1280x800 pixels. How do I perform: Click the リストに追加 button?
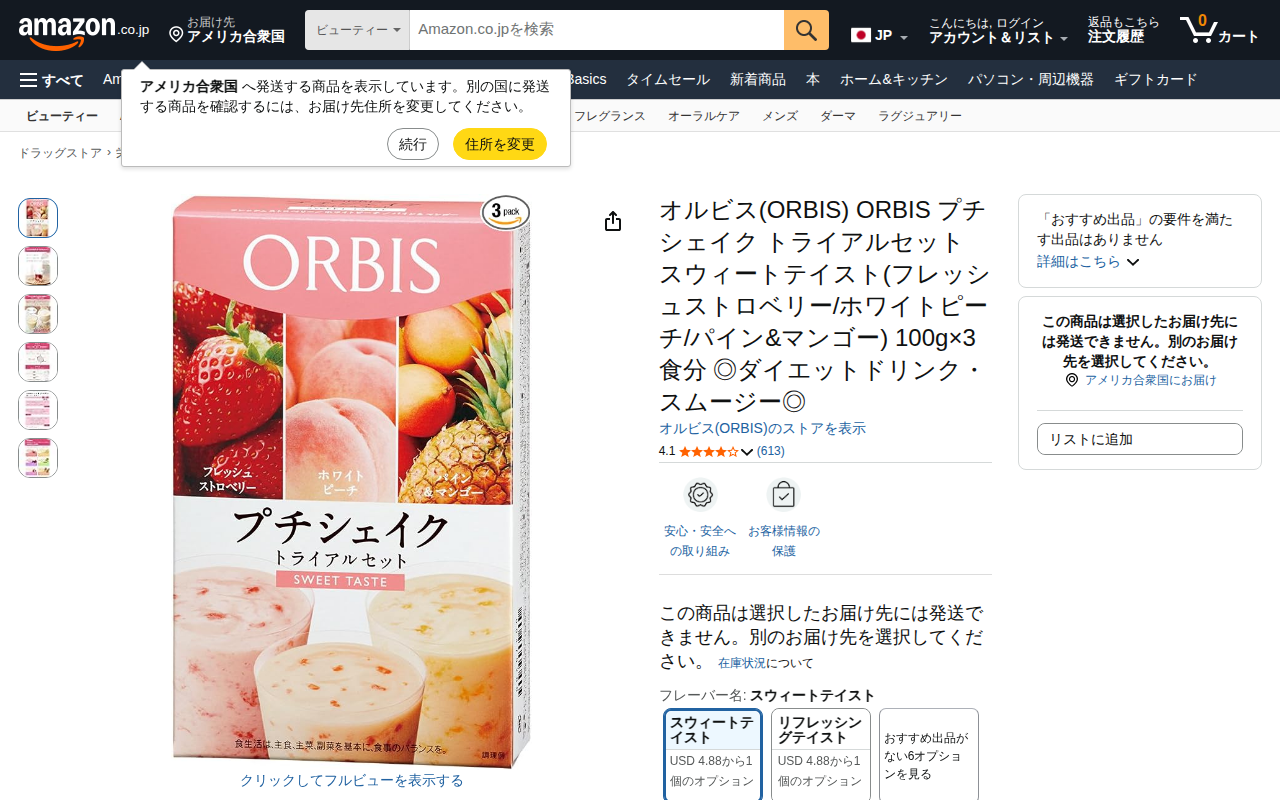(1140, 439)
